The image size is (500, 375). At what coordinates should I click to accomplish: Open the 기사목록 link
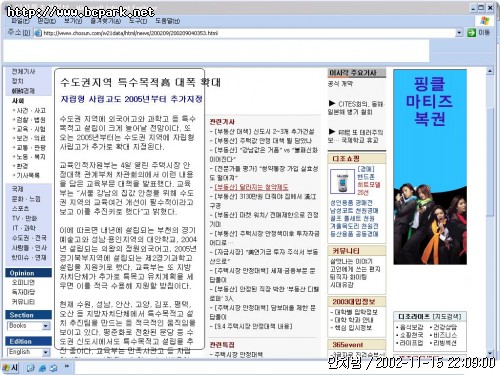coord(28,175)
